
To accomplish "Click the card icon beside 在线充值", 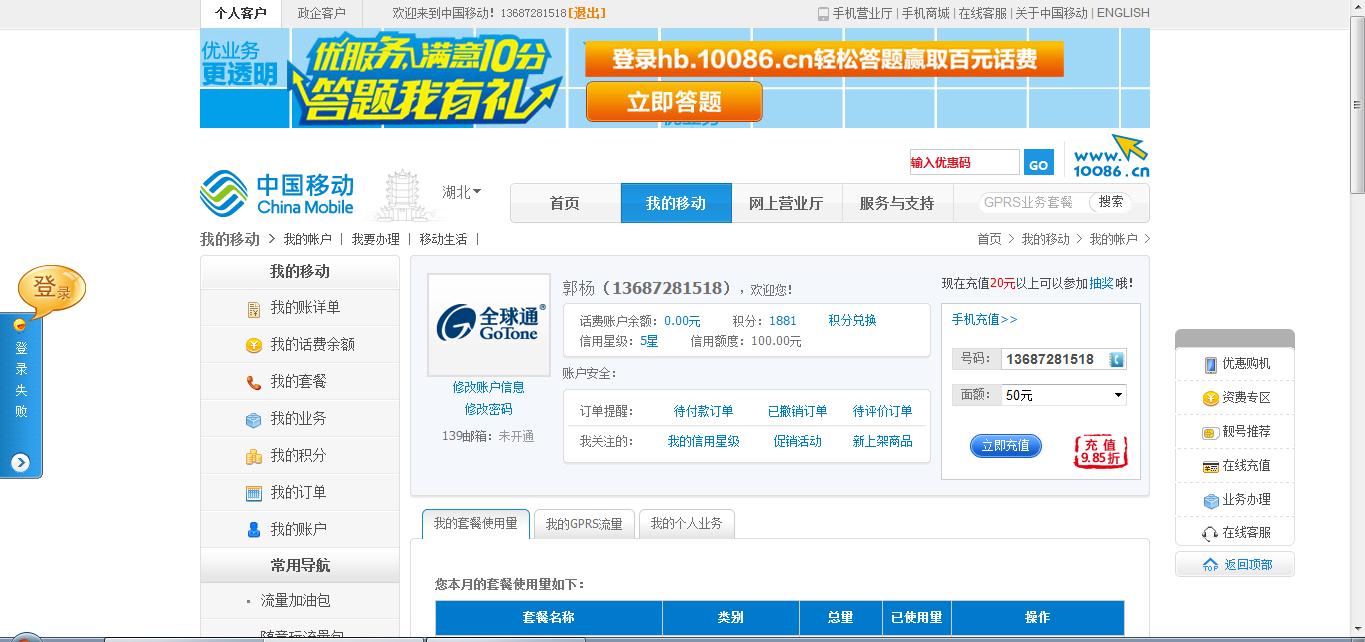I will (x=1210, y=466).
